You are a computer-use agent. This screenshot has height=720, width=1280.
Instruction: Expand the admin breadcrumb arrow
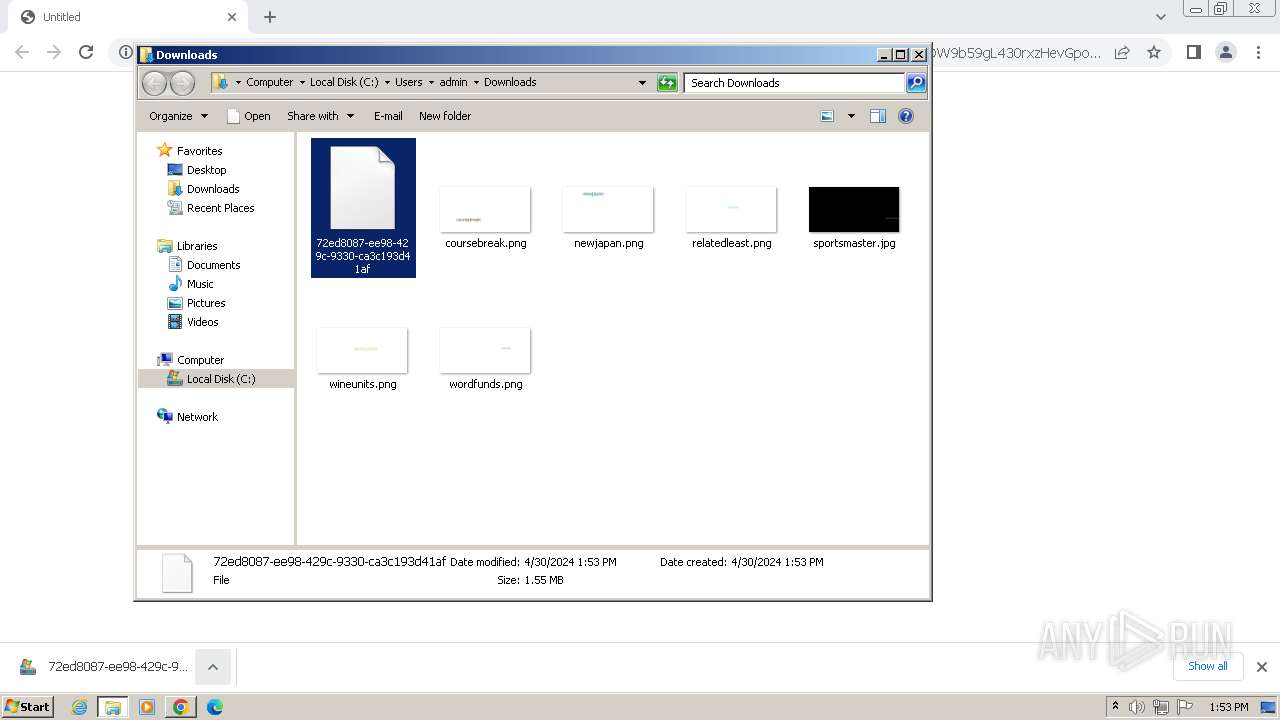click(476, 83)
